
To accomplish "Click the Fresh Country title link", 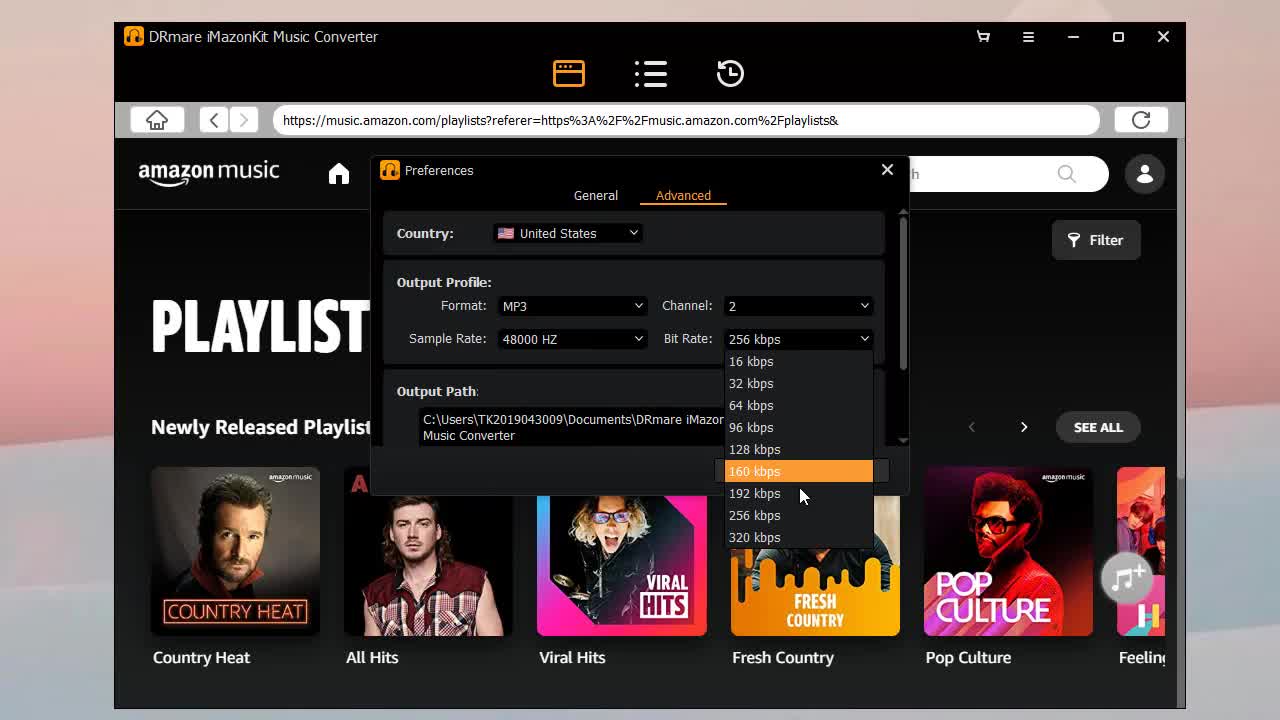I will pos(783,658).
